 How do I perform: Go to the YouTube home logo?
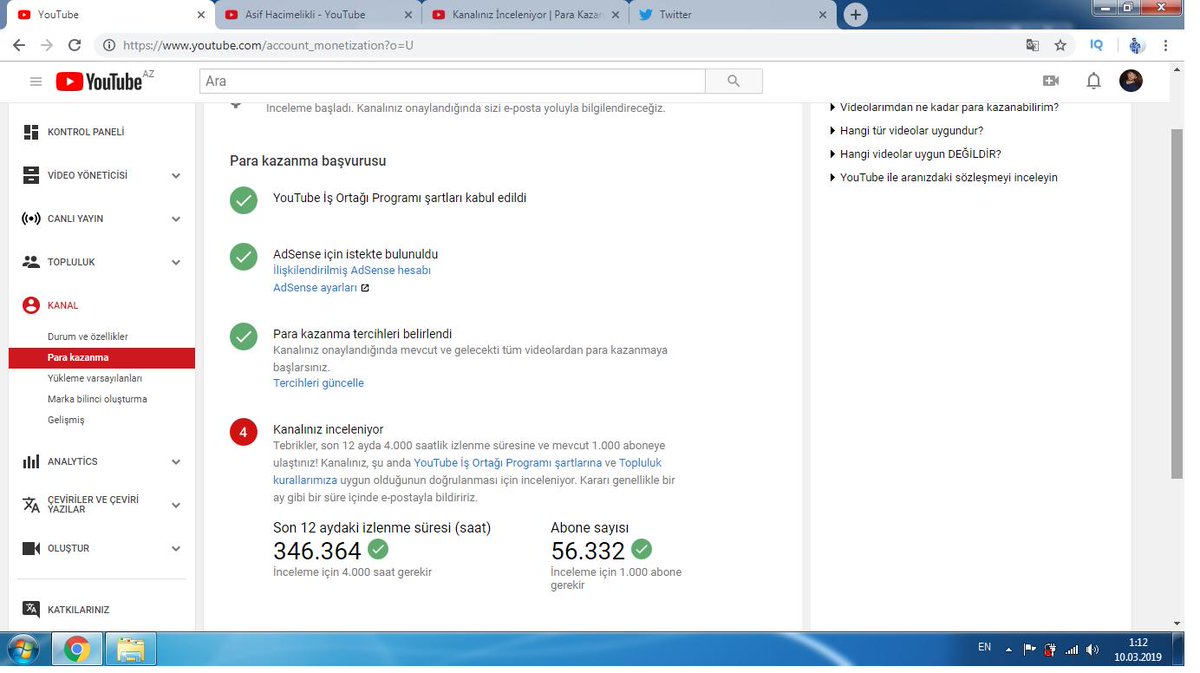99,81
